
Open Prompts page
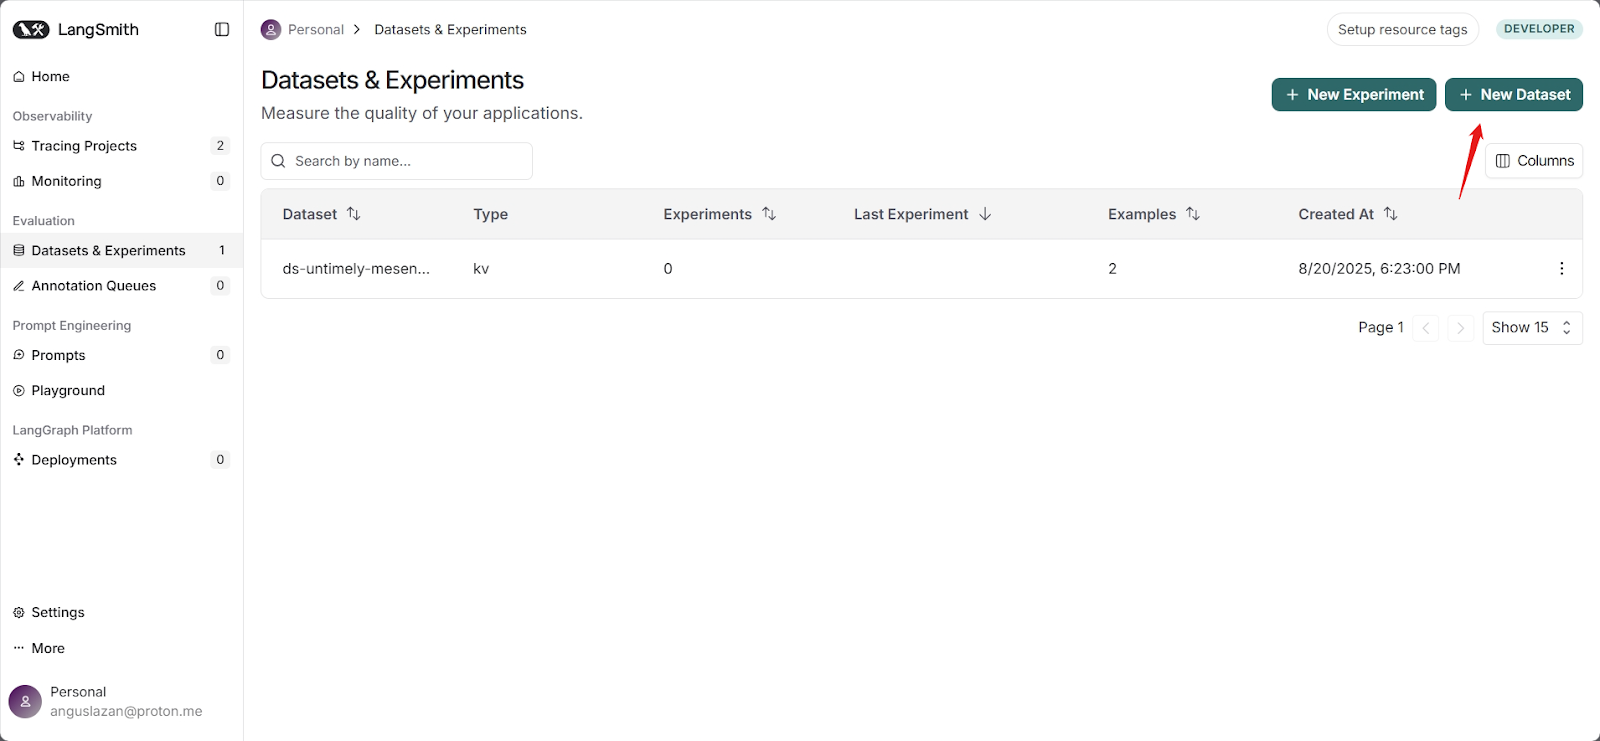click(121, 355)
